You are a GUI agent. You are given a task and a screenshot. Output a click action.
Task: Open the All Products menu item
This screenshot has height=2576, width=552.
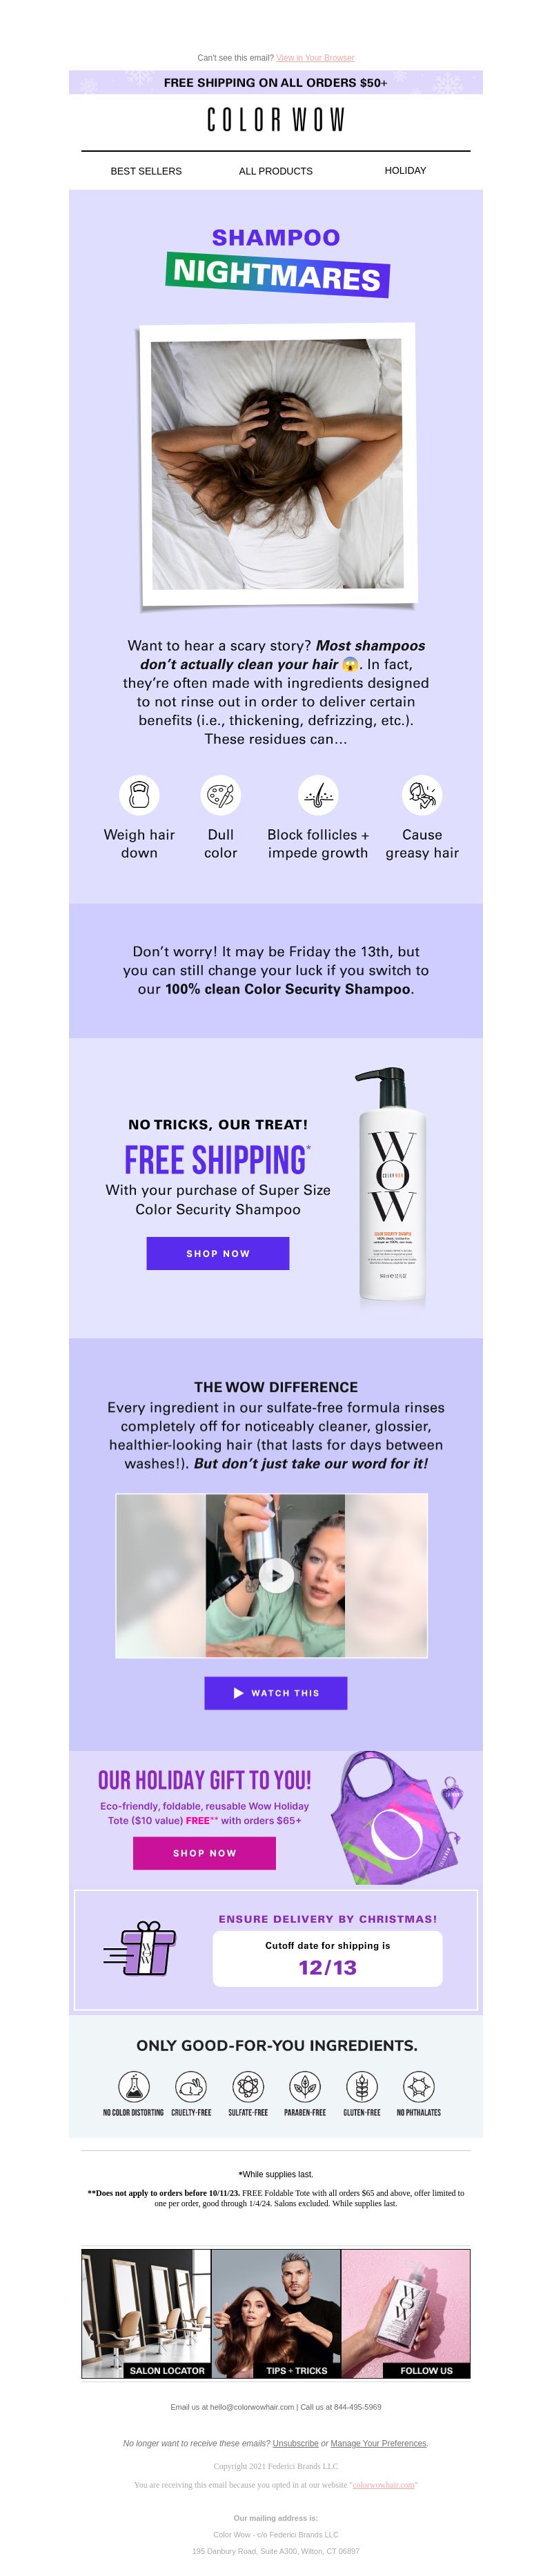[276, 171]
